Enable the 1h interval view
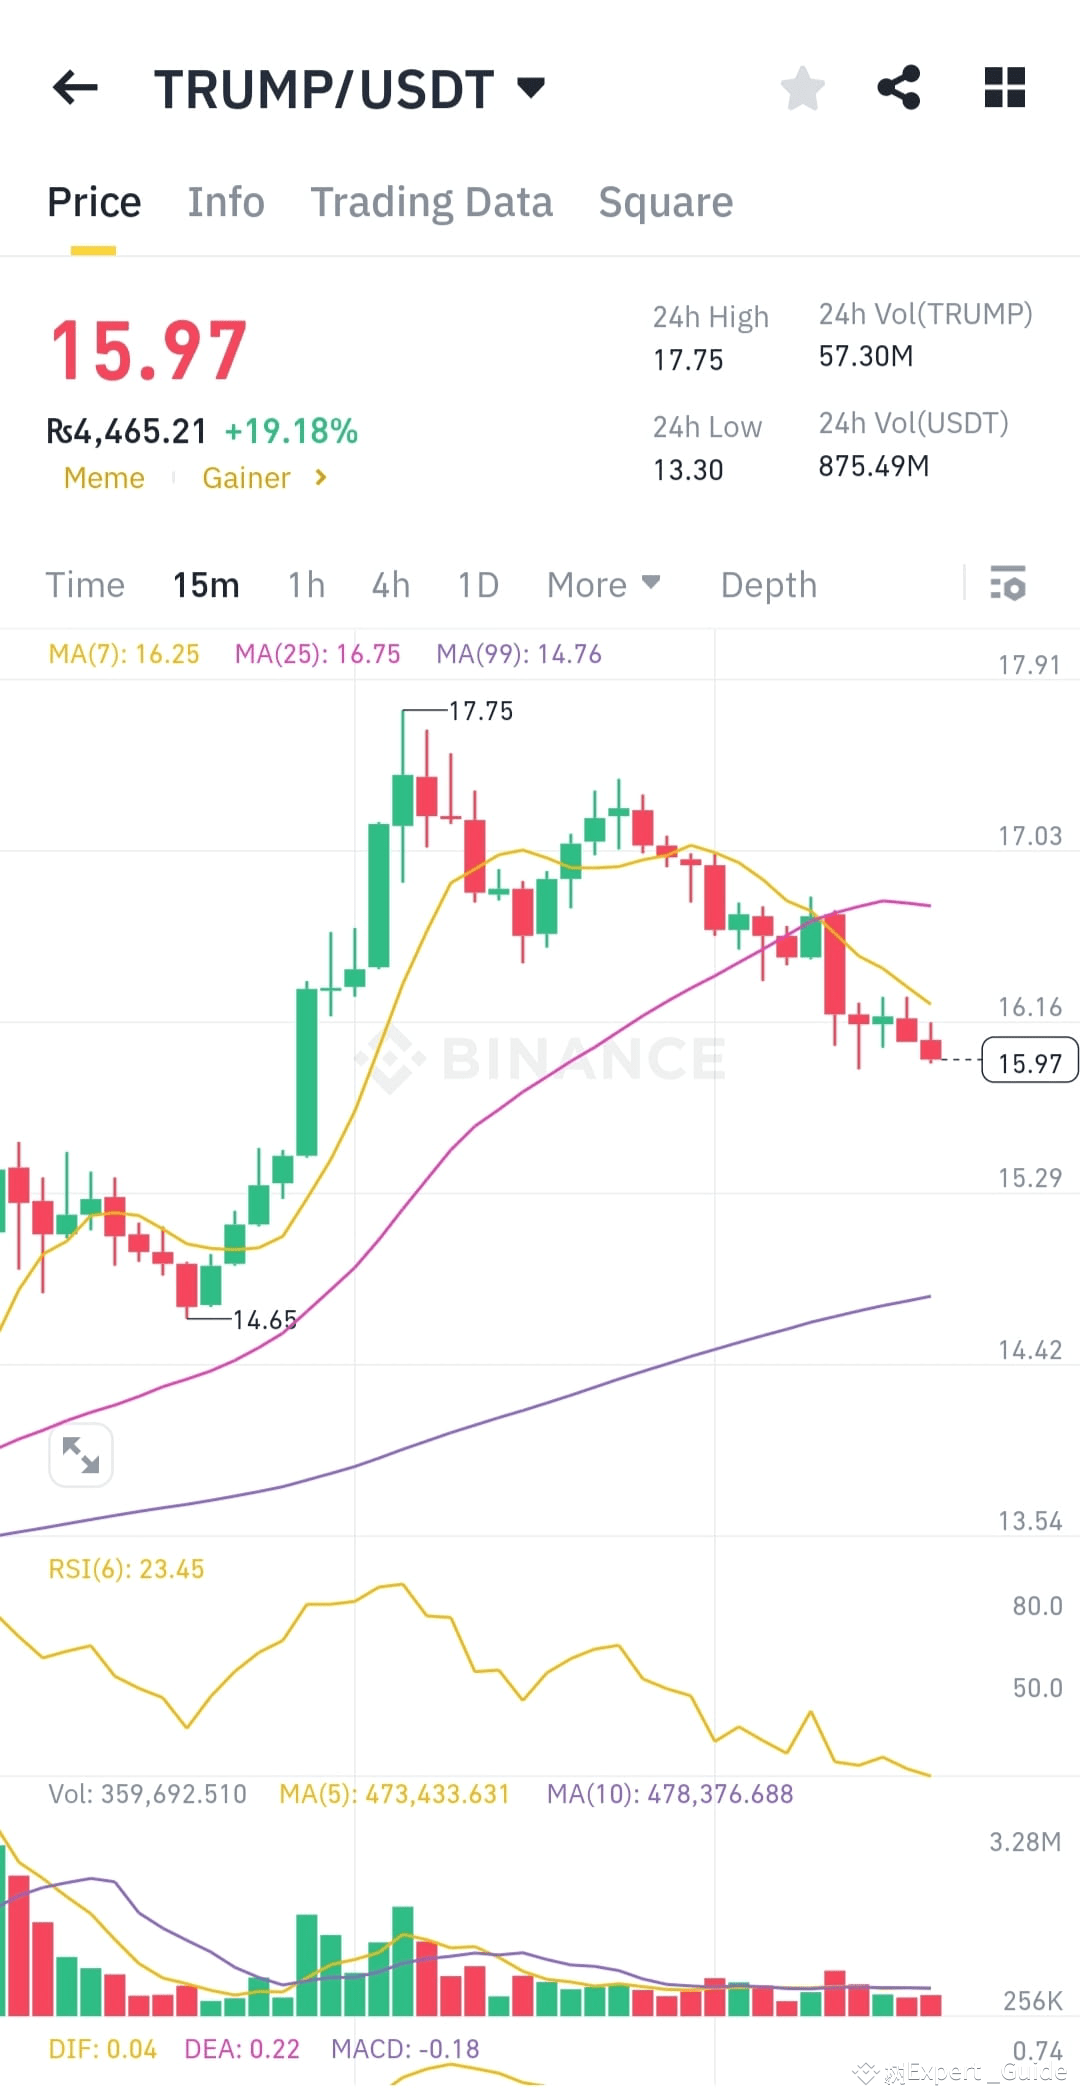Image resolution: width=1080 pixels, height=2094 pixels. (x=305, y=585)
